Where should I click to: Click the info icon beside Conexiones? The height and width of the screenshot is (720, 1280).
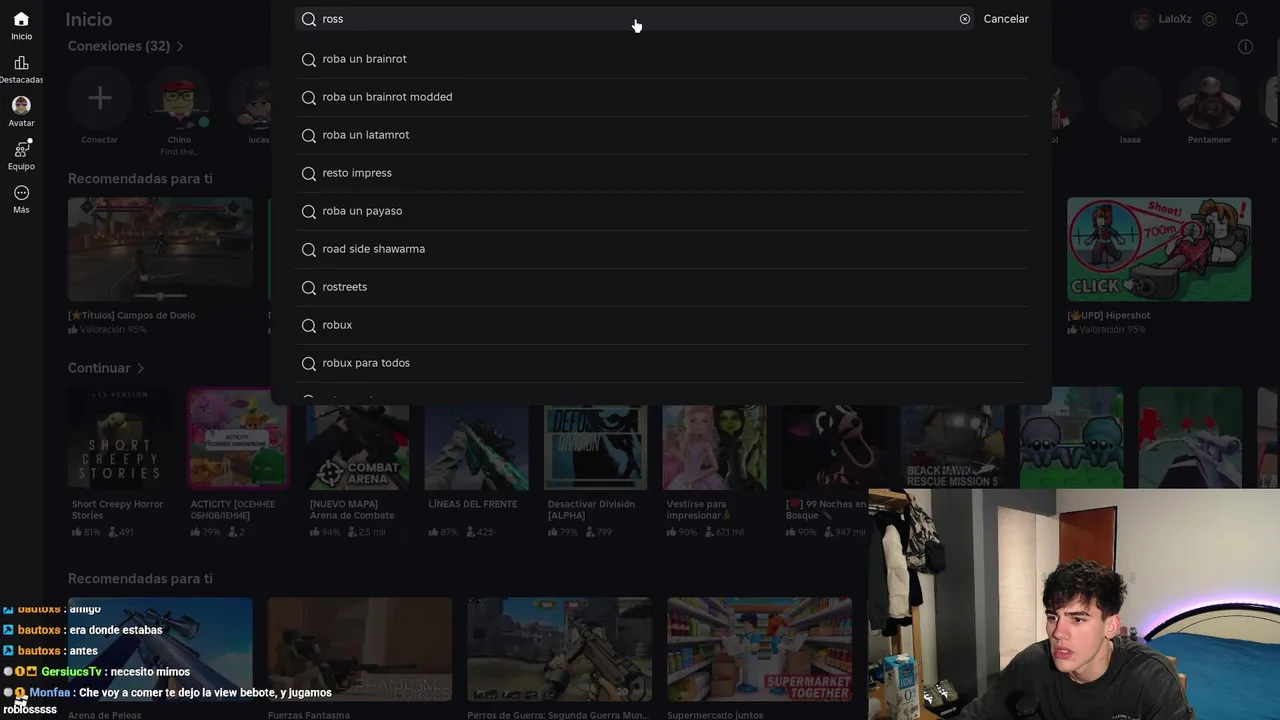click(1246, 46)
